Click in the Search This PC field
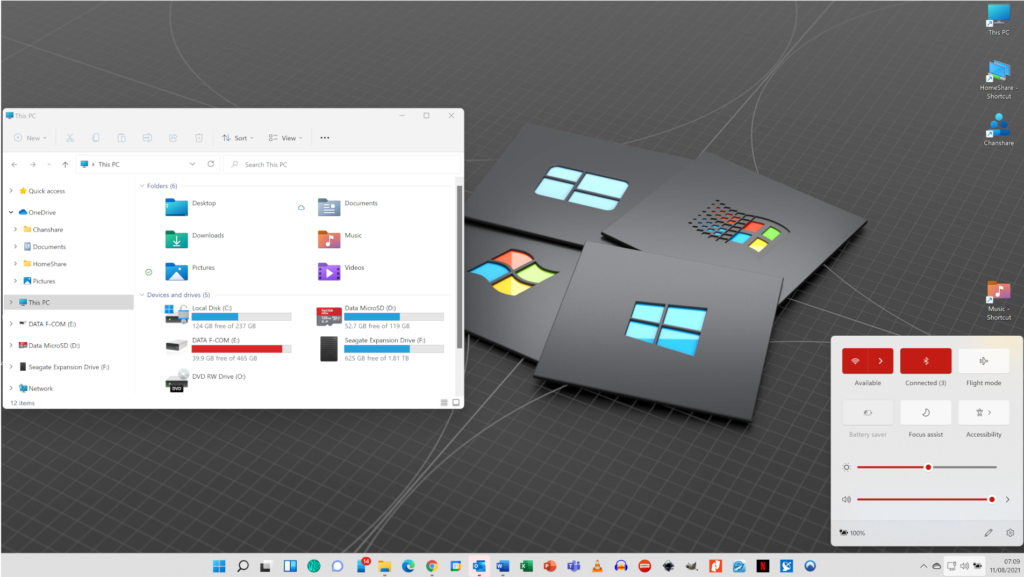This screenshot has height=577, width=1024. pyautogui.click(x=342, y=164)
